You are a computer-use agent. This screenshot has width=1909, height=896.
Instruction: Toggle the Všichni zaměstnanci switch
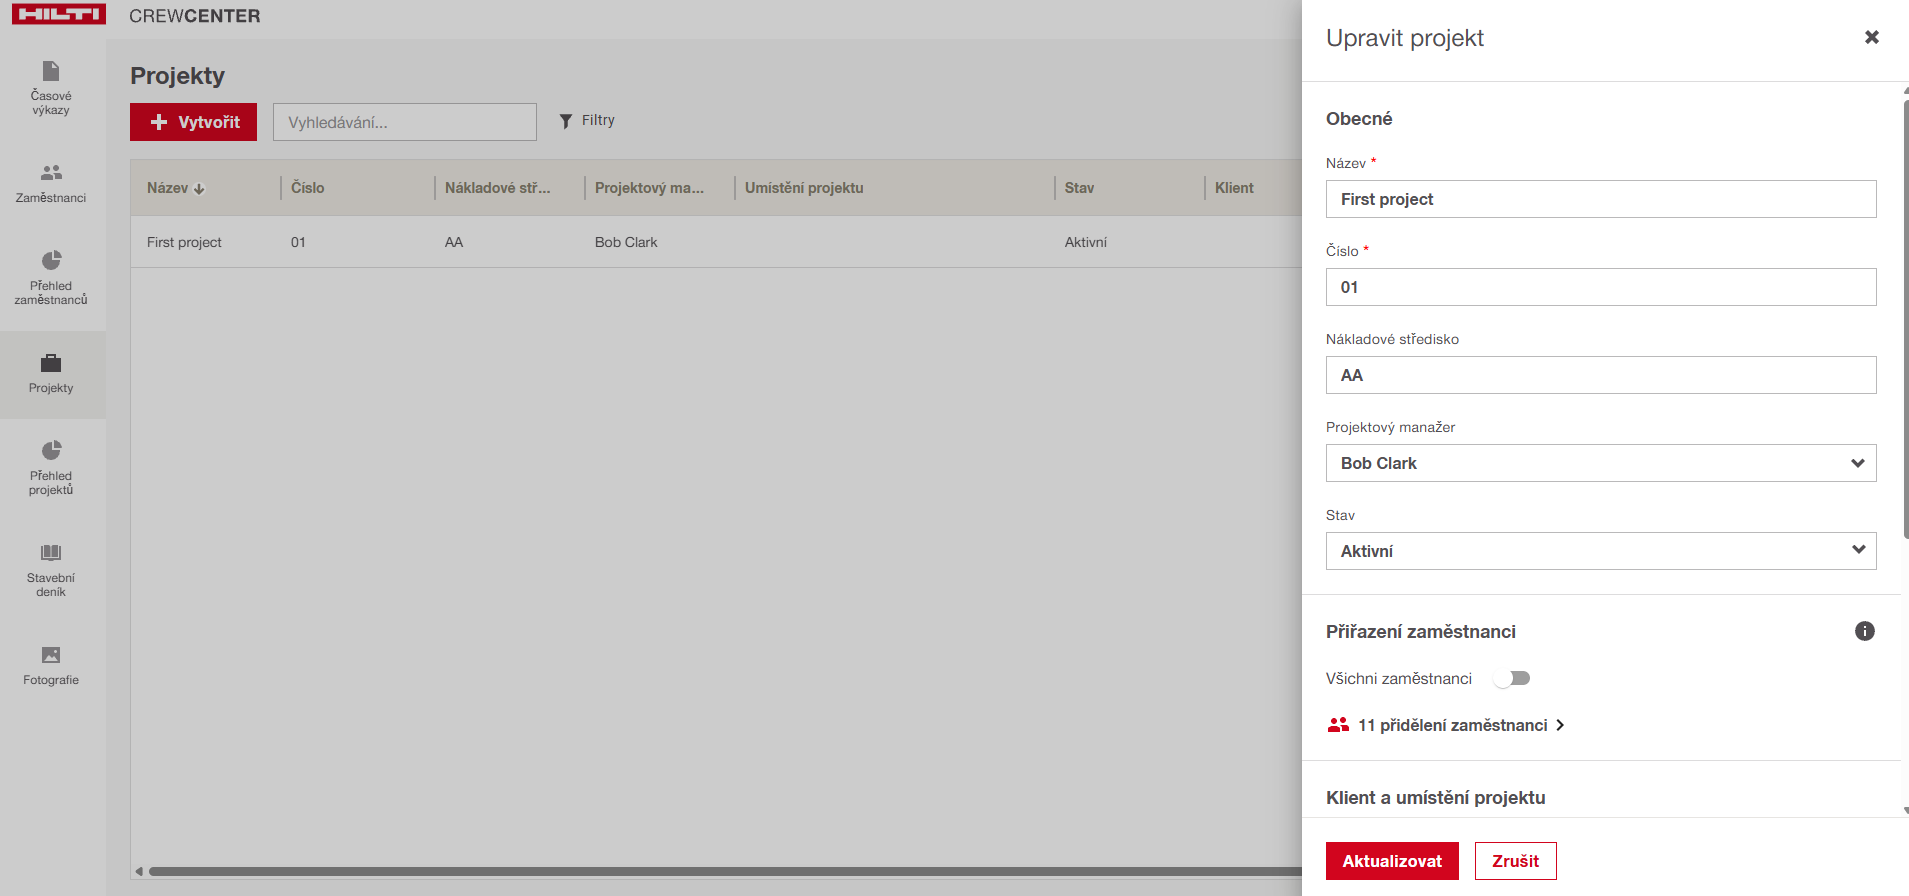point(1512,679)
